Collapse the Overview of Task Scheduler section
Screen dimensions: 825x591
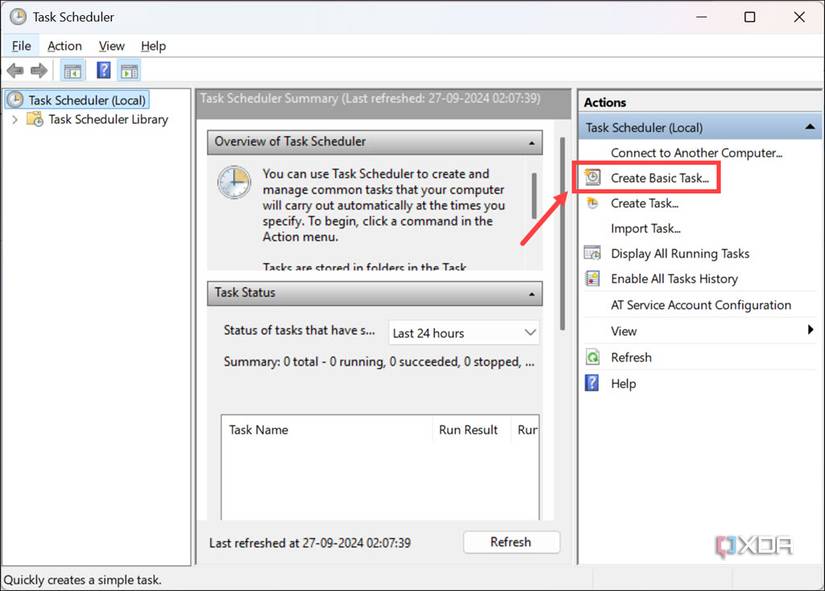pos(531,143)
